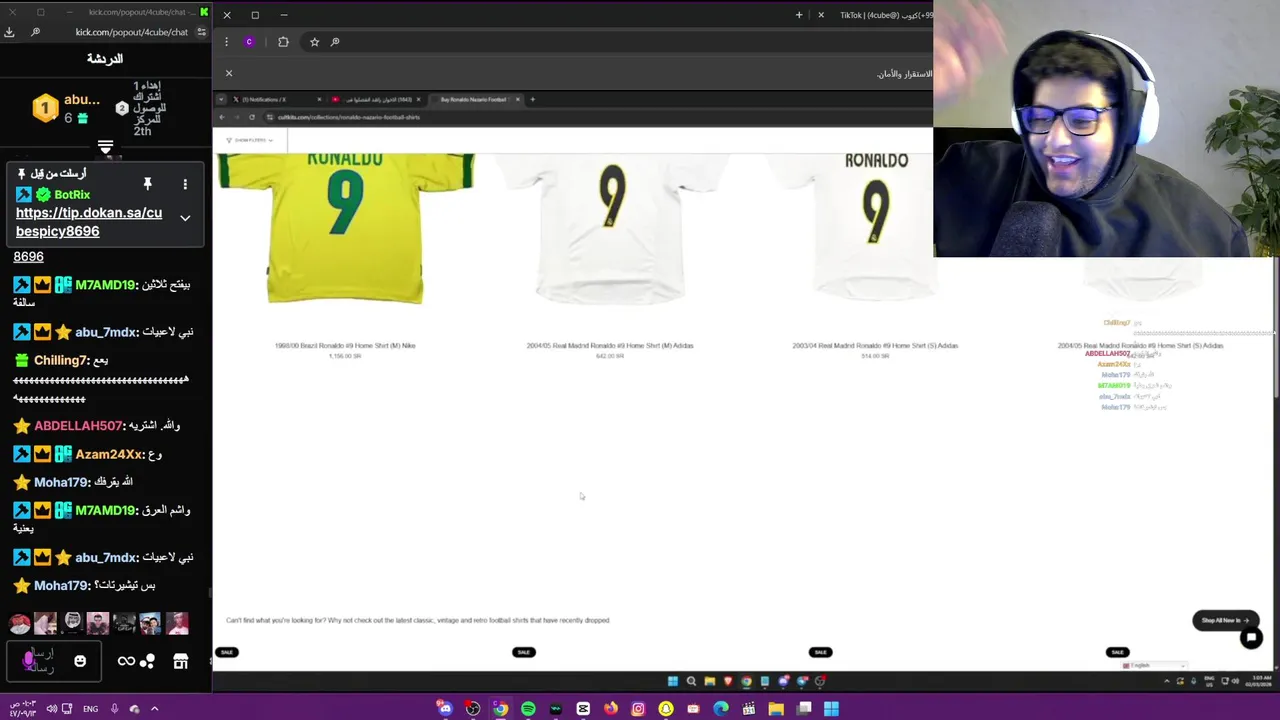Open Spotify from the purple taskbar
1280x720 pixels.
point(528,709)
